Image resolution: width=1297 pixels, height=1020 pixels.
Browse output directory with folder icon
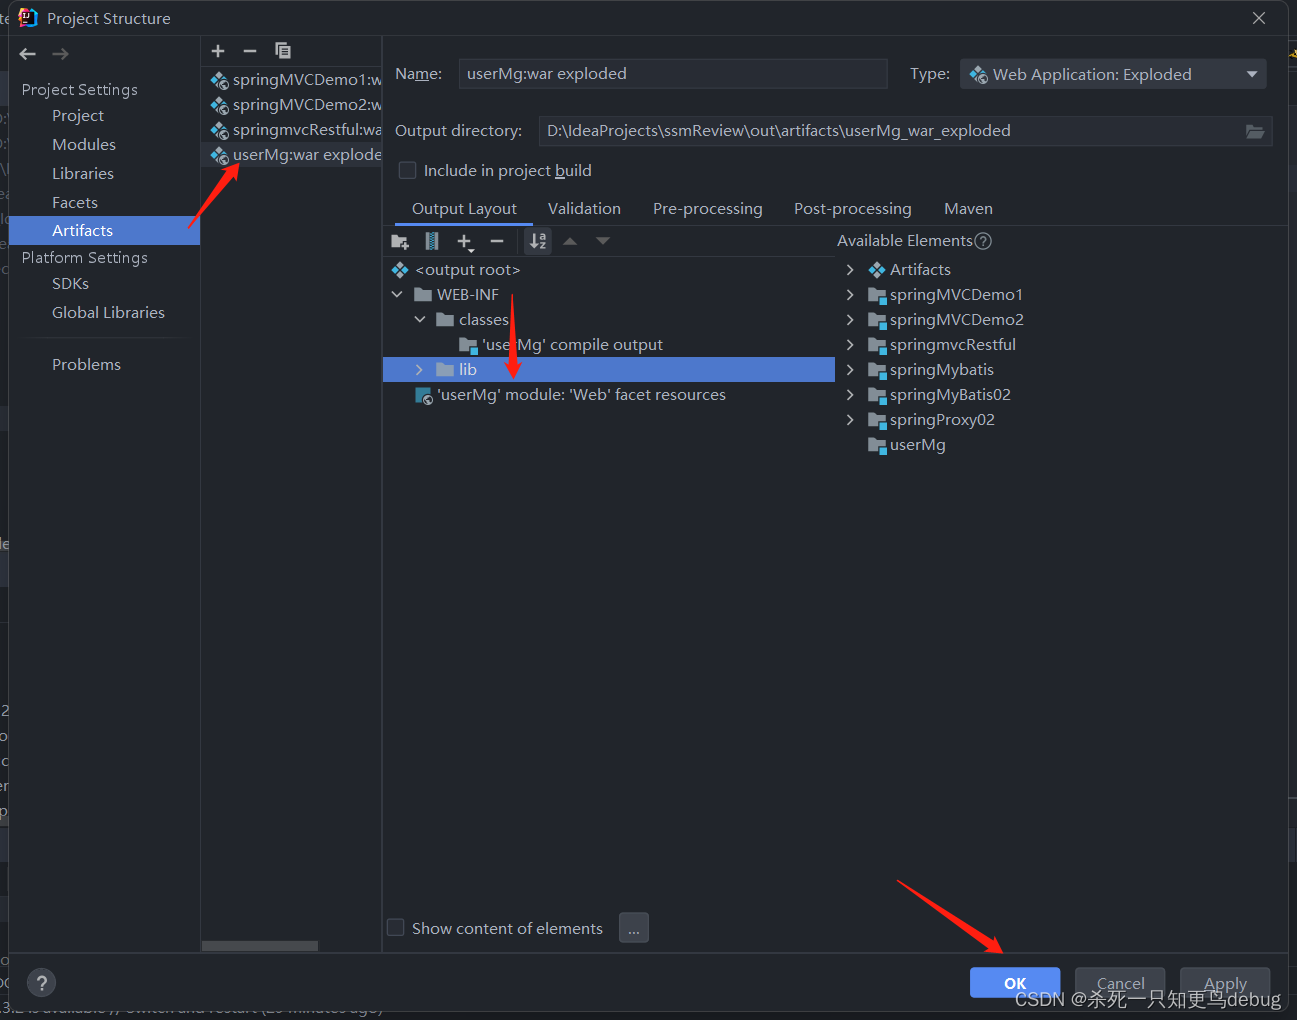pyautogui.click(x=1255, y=131)
